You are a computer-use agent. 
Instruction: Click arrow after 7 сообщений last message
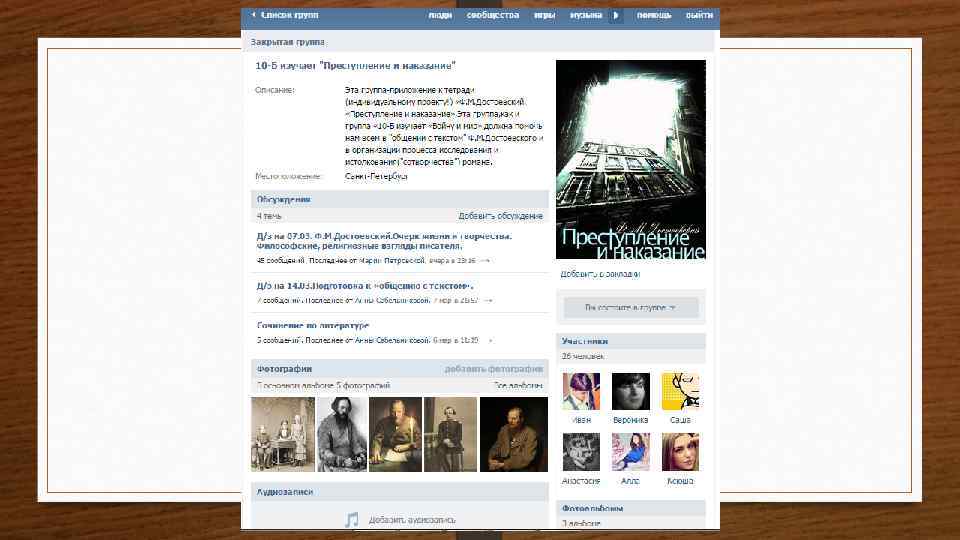(488, 301)
